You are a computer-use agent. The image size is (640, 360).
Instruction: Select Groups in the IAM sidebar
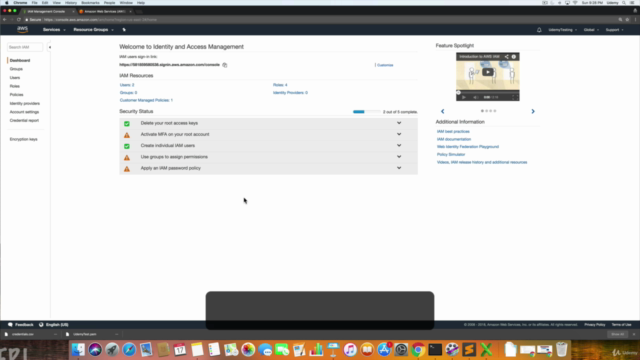tap(16, 69)
